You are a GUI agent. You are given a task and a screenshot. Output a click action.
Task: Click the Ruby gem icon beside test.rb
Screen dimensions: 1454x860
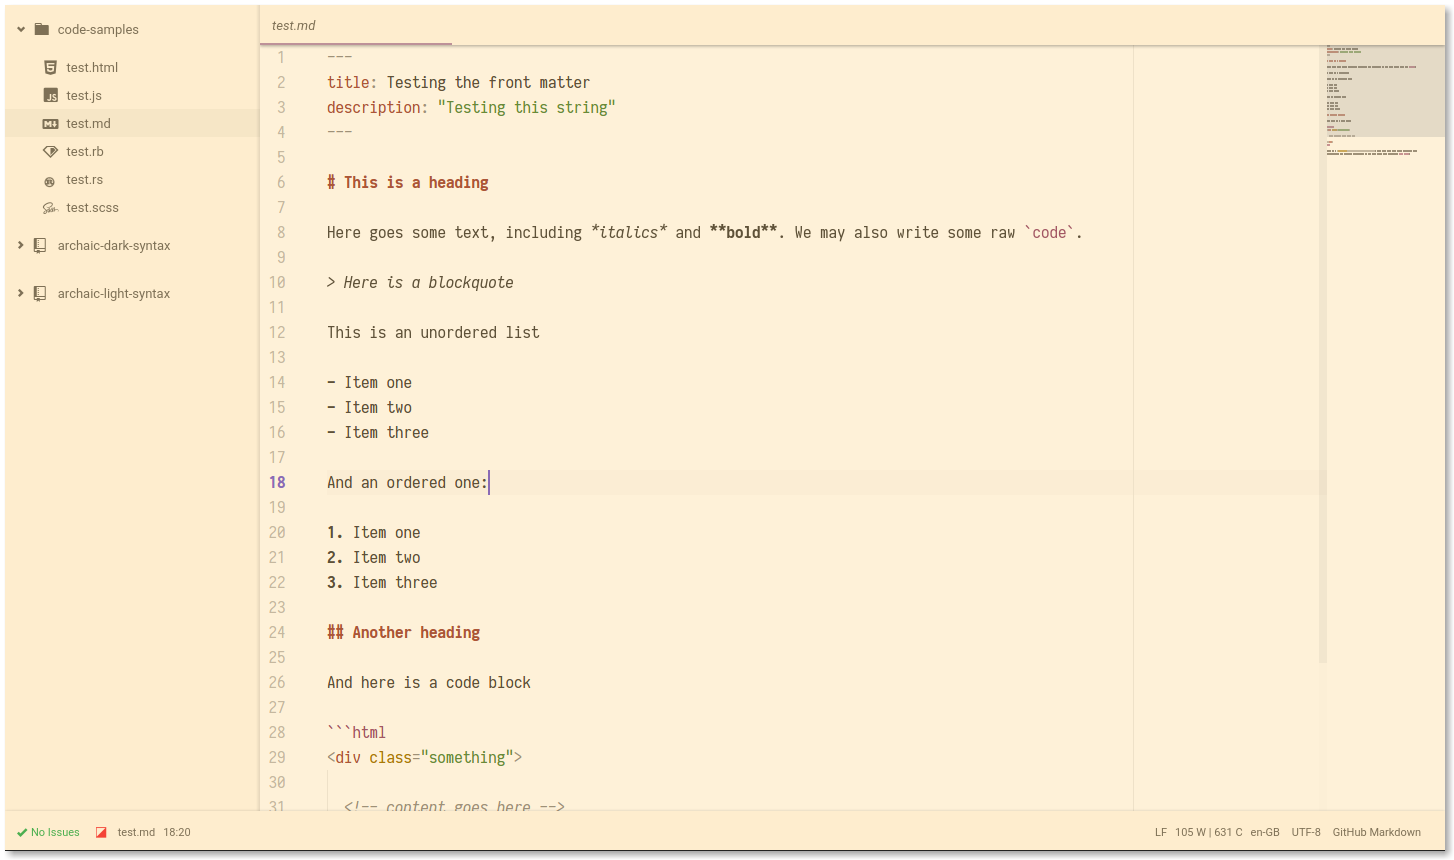point(50,151)
